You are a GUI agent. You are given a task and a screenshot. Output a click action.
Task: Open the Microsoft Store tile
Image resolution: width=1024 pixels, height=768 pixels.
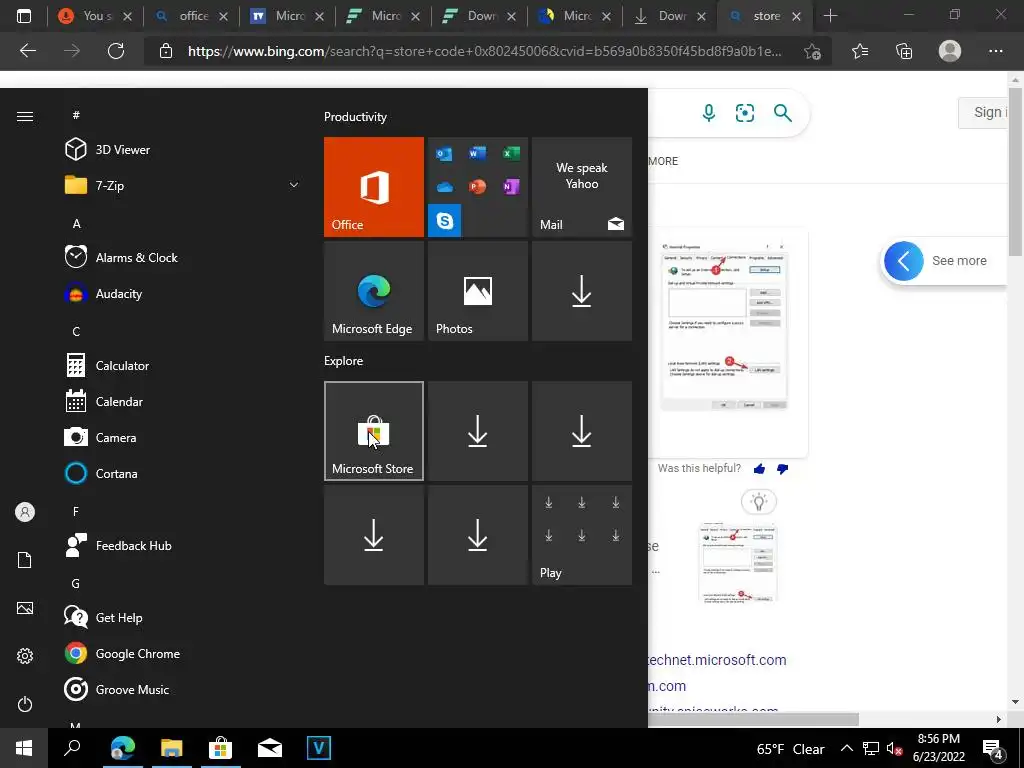374,431
